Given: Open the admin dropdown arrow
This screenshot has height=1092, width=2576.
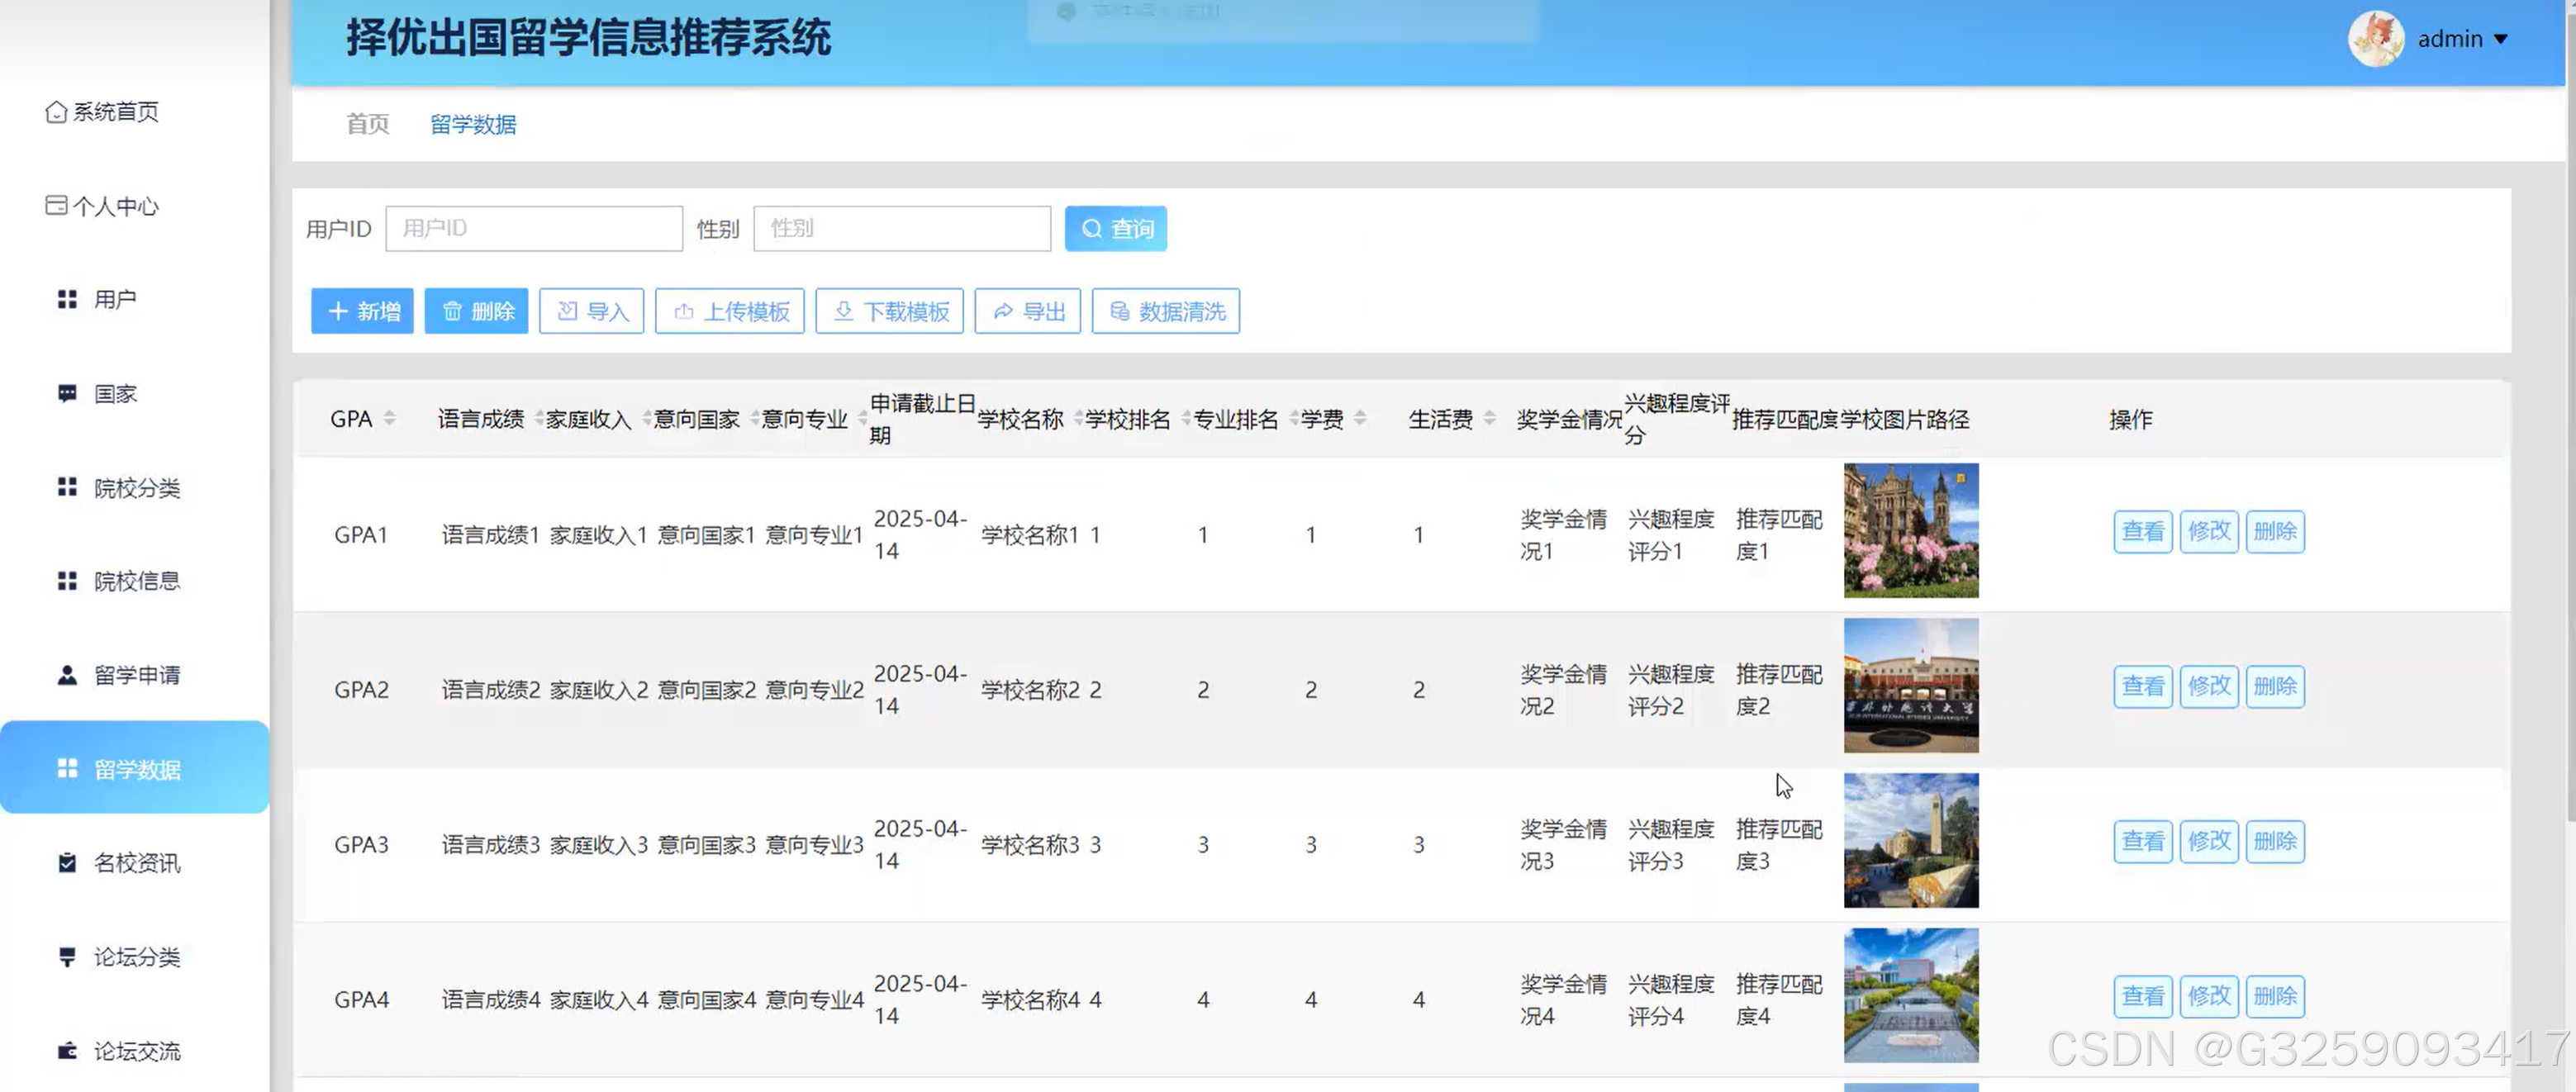Looking at the screenshot, I should point(2501,39).
